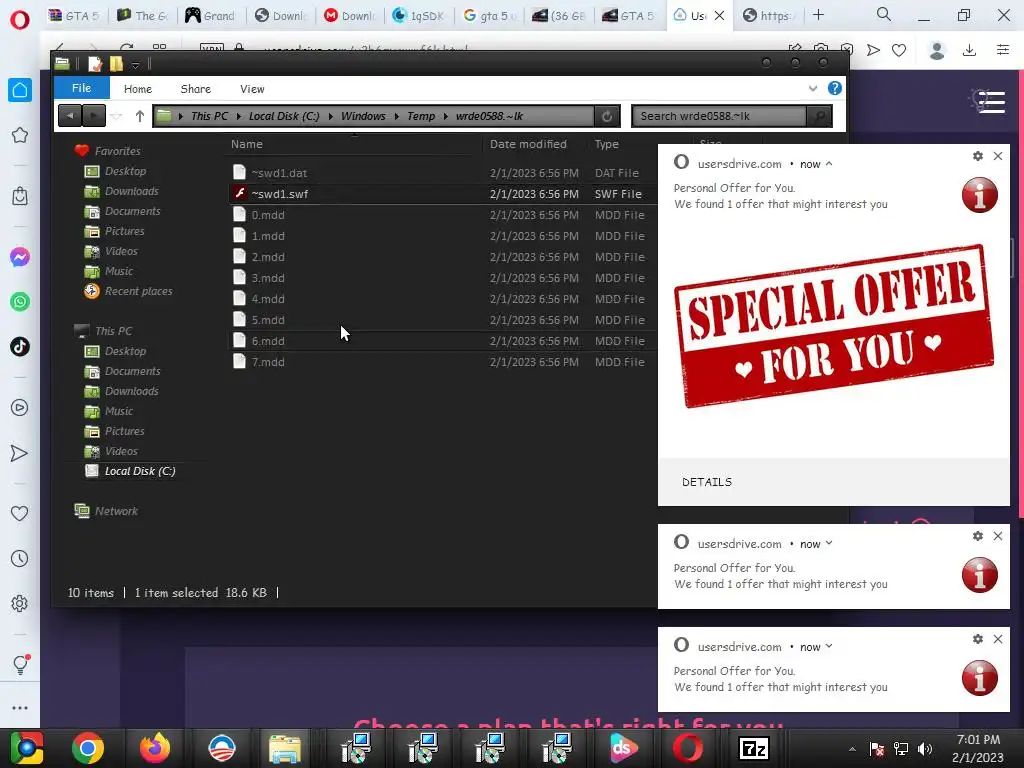
Task: Expand the middle notification chevron
Action: click(829, 543)
